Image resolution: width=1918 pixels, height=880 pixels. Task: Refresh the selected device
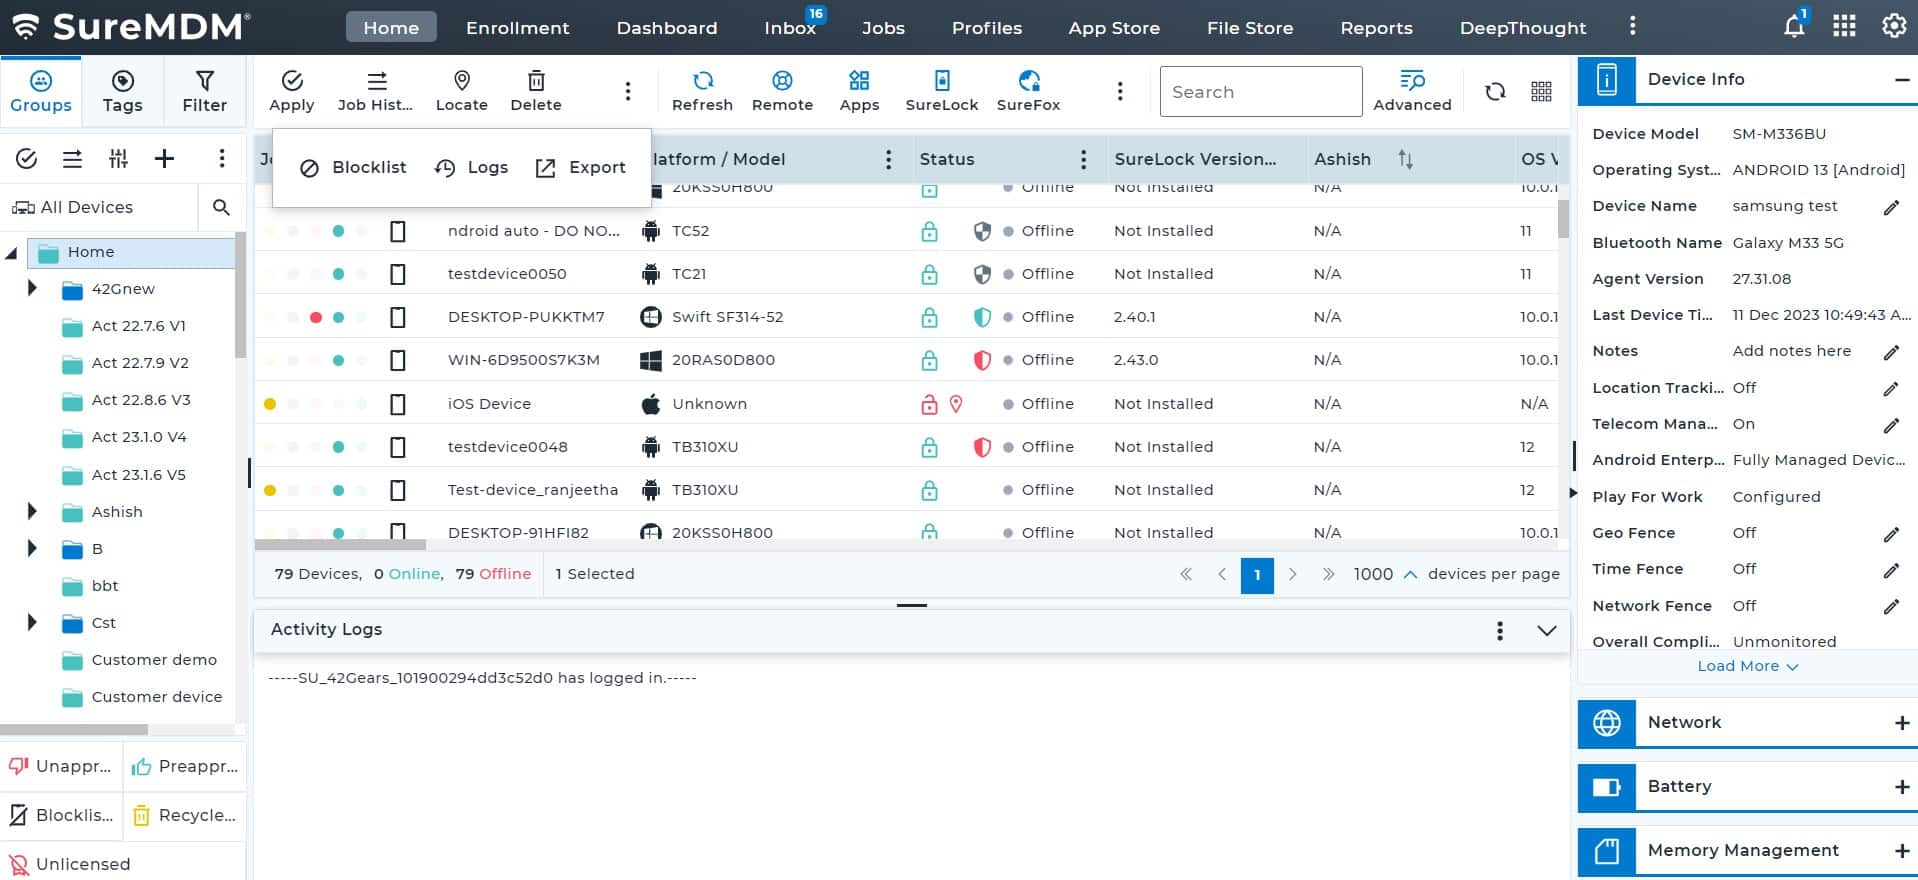point(702,91)
